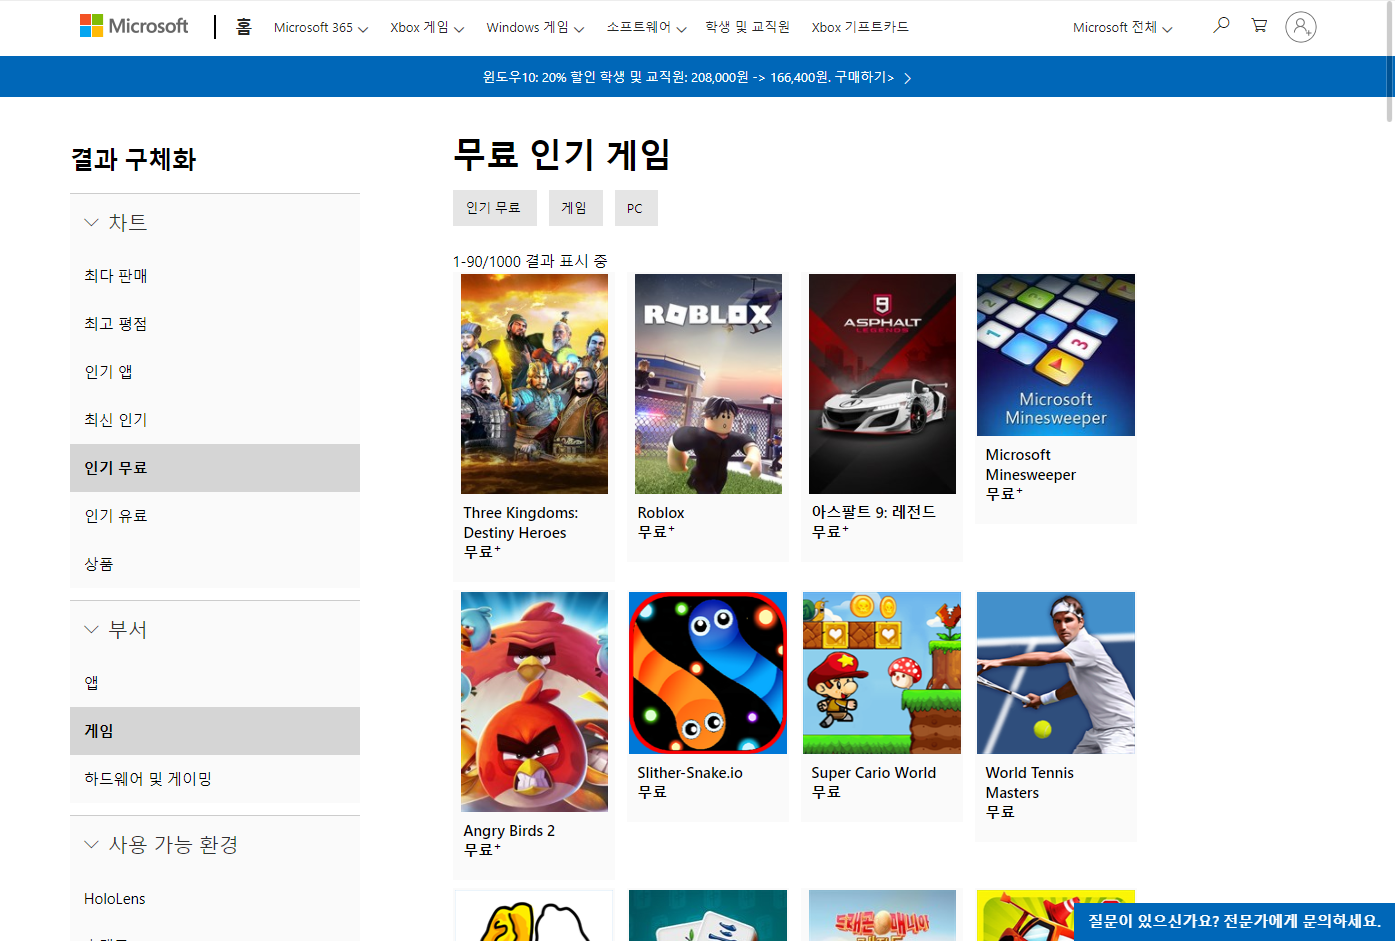1395x941 pixels.
Task: Select 최다 판매 chart filter
Action: 215,276
